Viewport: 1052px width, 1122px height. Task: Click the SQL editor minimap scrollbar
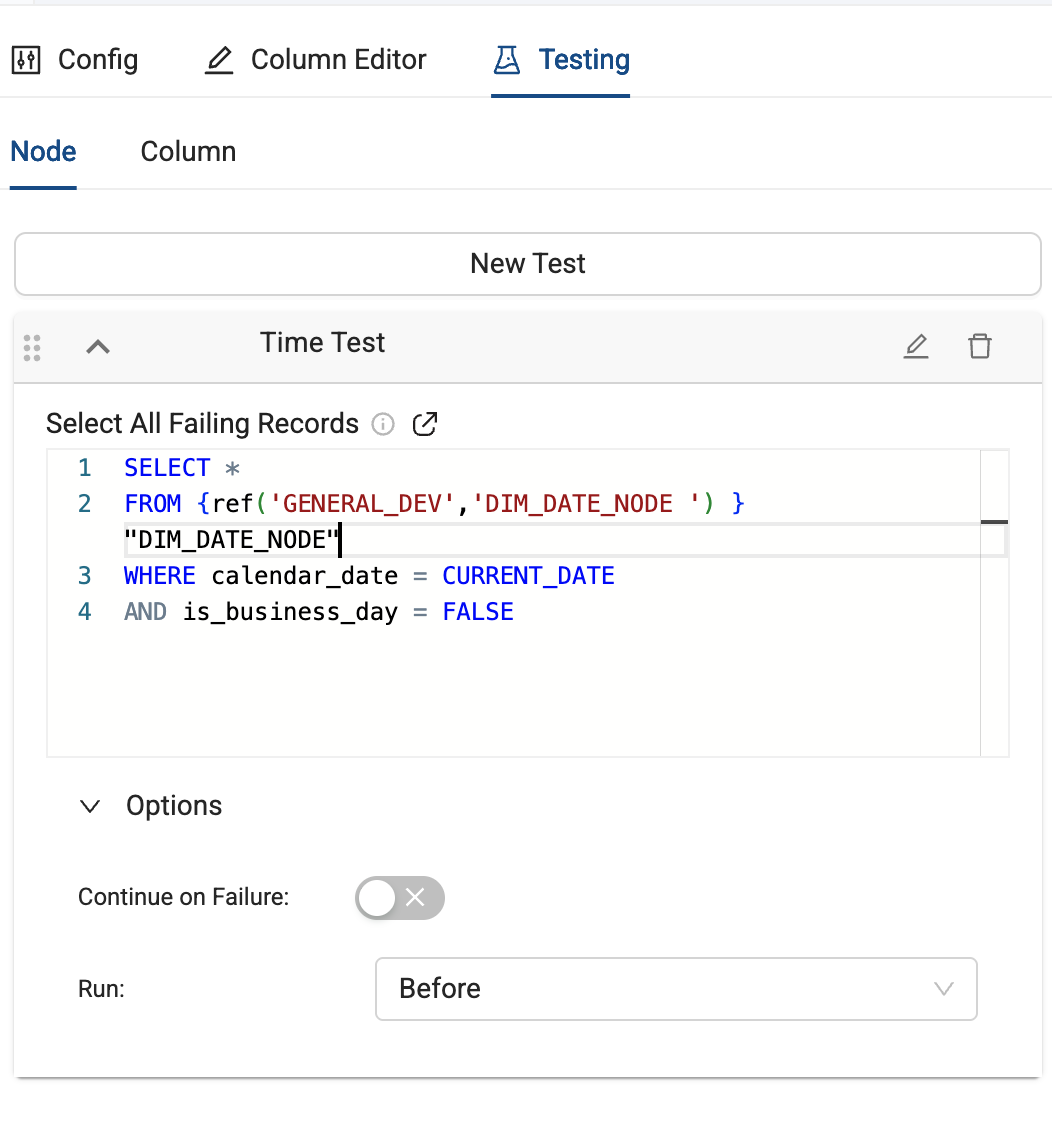point(994,603)
